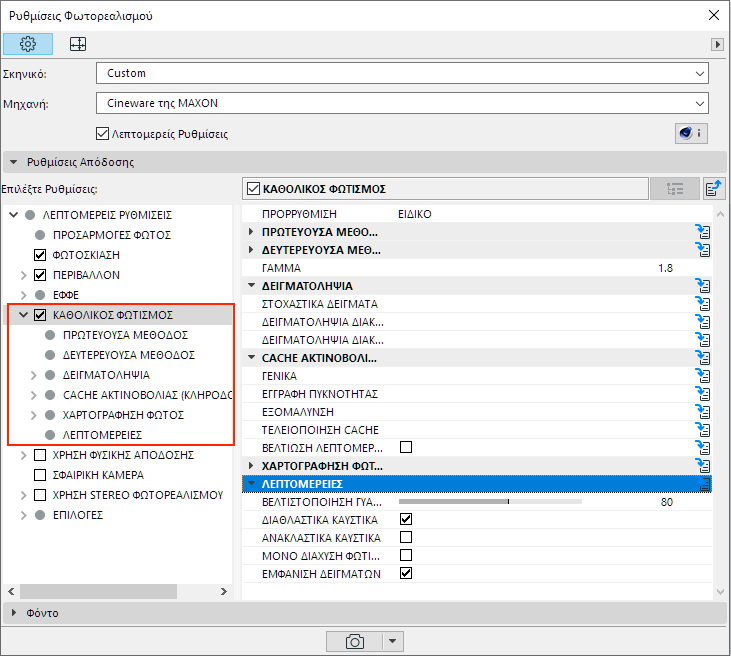Click the ΠΡΟΡΡΥΘΜΙΣΗ value ΕΙΔΙΚΟ

coord(415,214)
